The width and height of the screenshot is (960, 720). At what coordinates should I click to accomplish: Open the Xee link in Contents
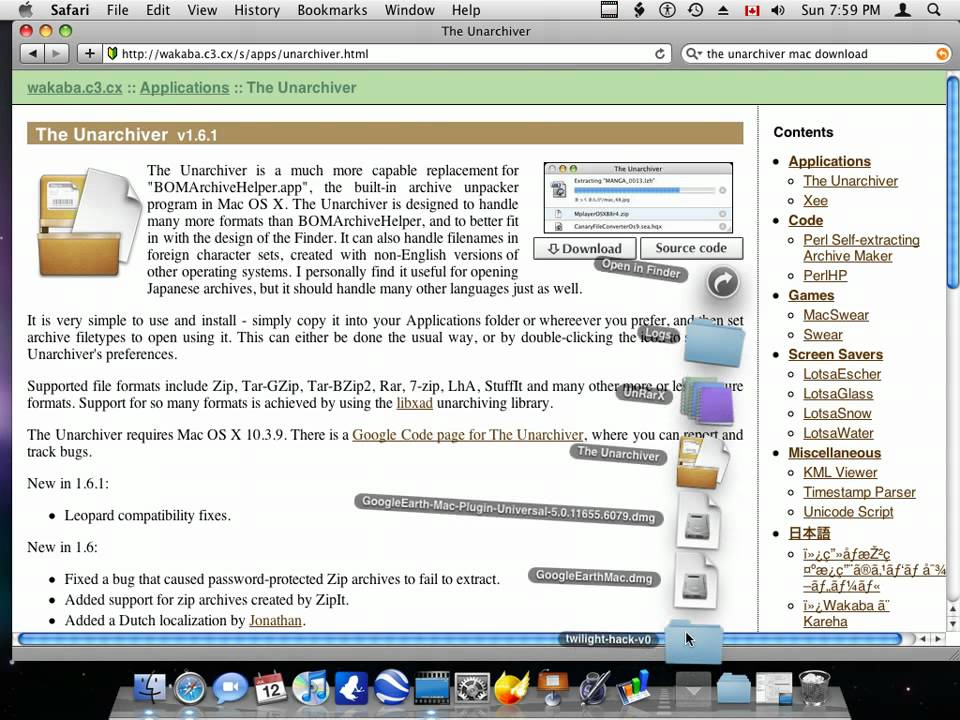816,200
